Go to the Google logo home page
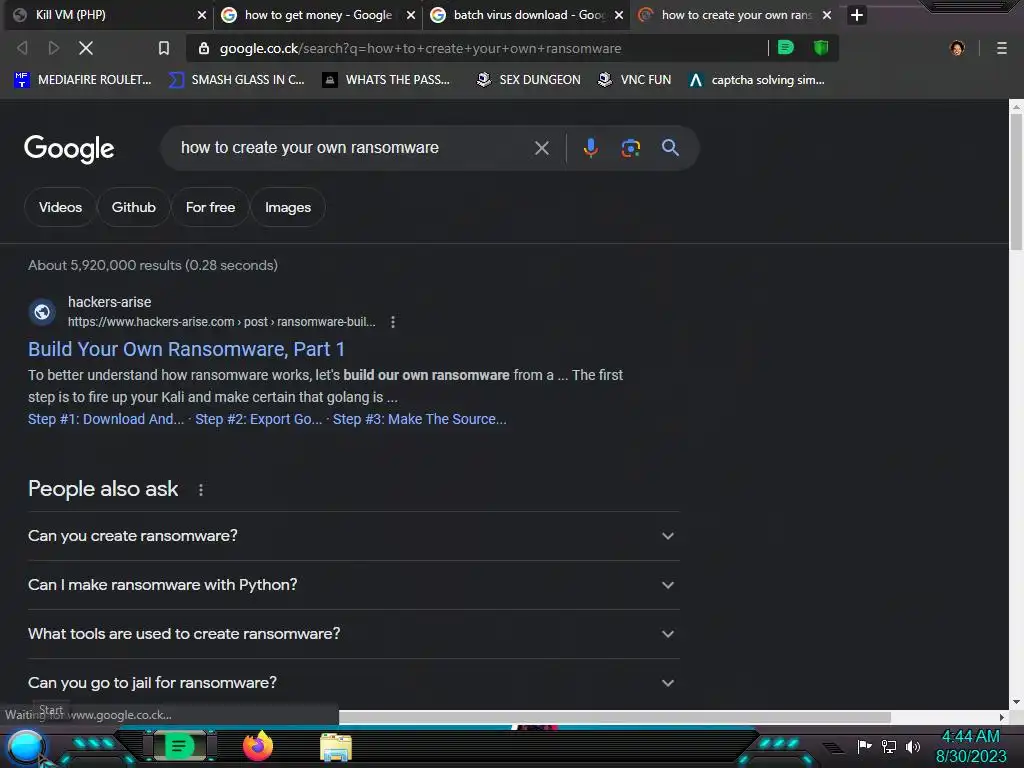This screenshot has width=1024, height=768. (69, 149)
